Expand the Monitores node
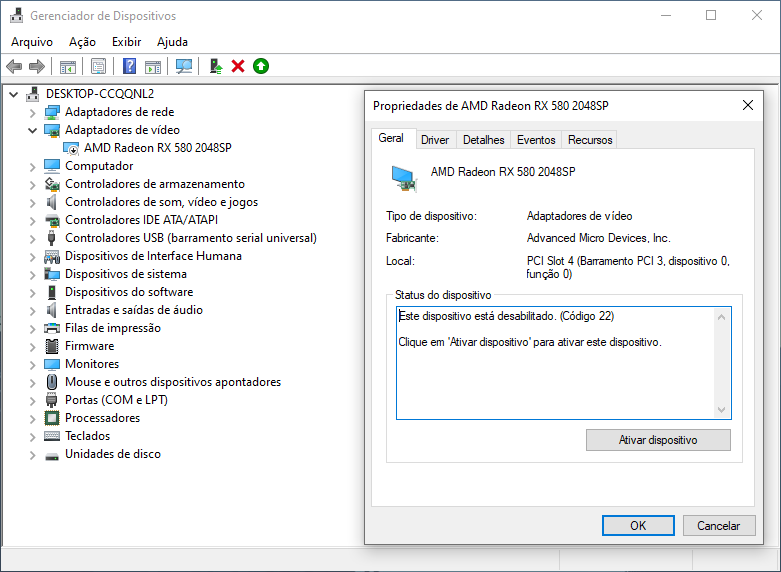781x572 pixels. (x=32, y=365)
